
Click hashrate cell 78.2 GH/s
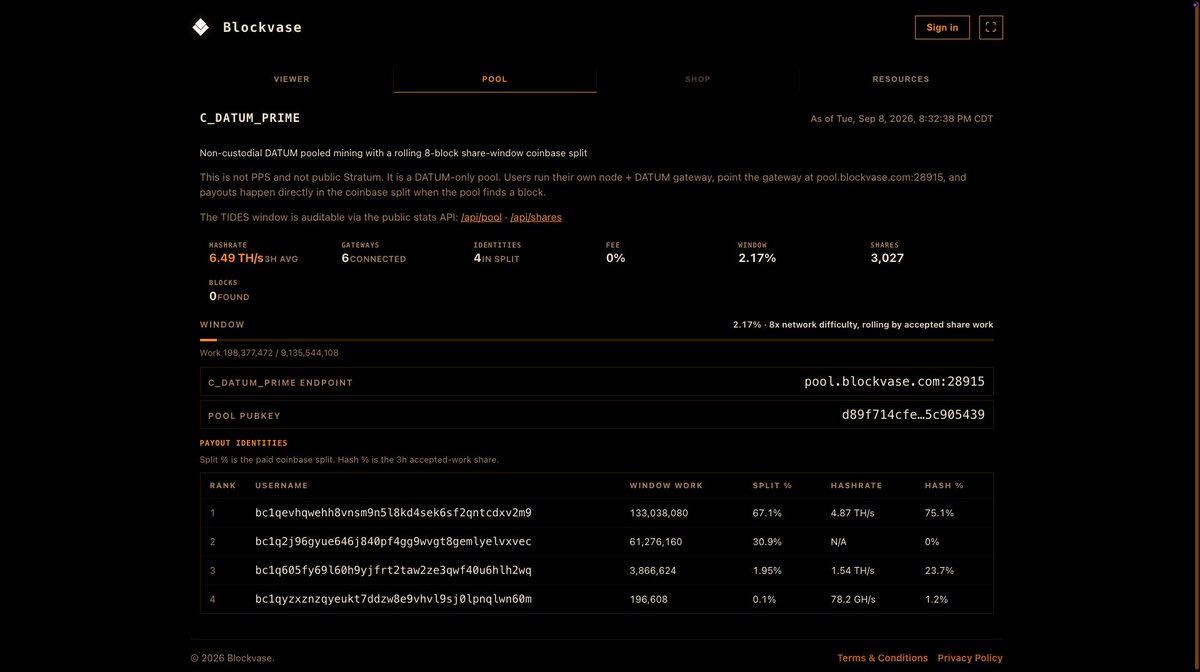point(853,600)
